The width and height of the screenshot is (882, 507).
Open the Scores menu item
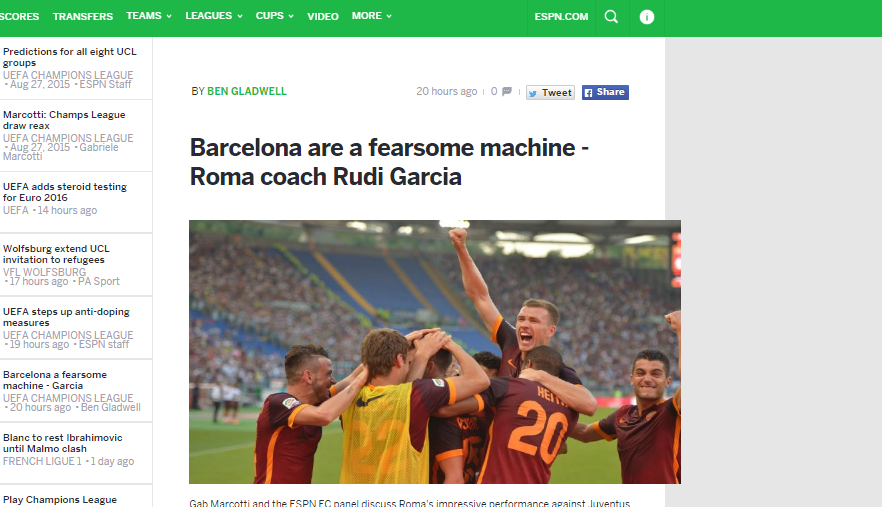(x=19, y=16)
